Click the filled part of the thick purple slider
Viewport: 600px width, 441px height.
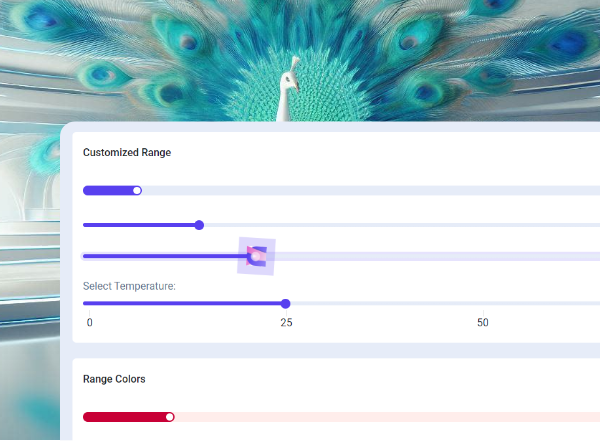coord(108,190)
